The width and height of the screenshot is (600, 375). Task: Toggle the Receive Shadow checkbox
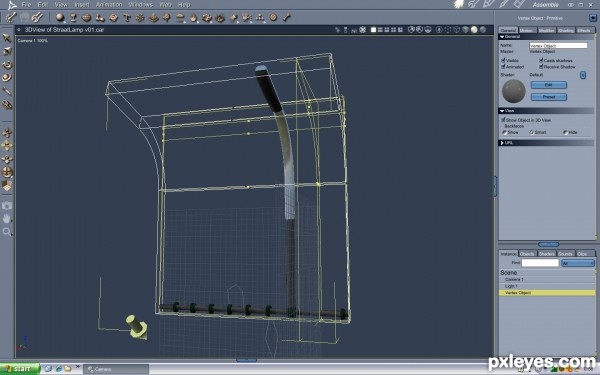tap(541, 66)
